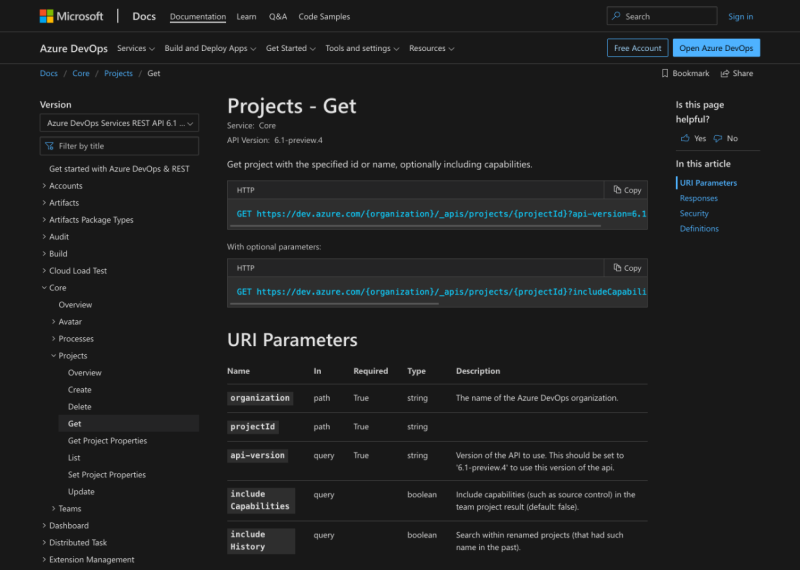Jump to Responses in article links
Screen dimensions: 800x570
click(x=698, y=198)
